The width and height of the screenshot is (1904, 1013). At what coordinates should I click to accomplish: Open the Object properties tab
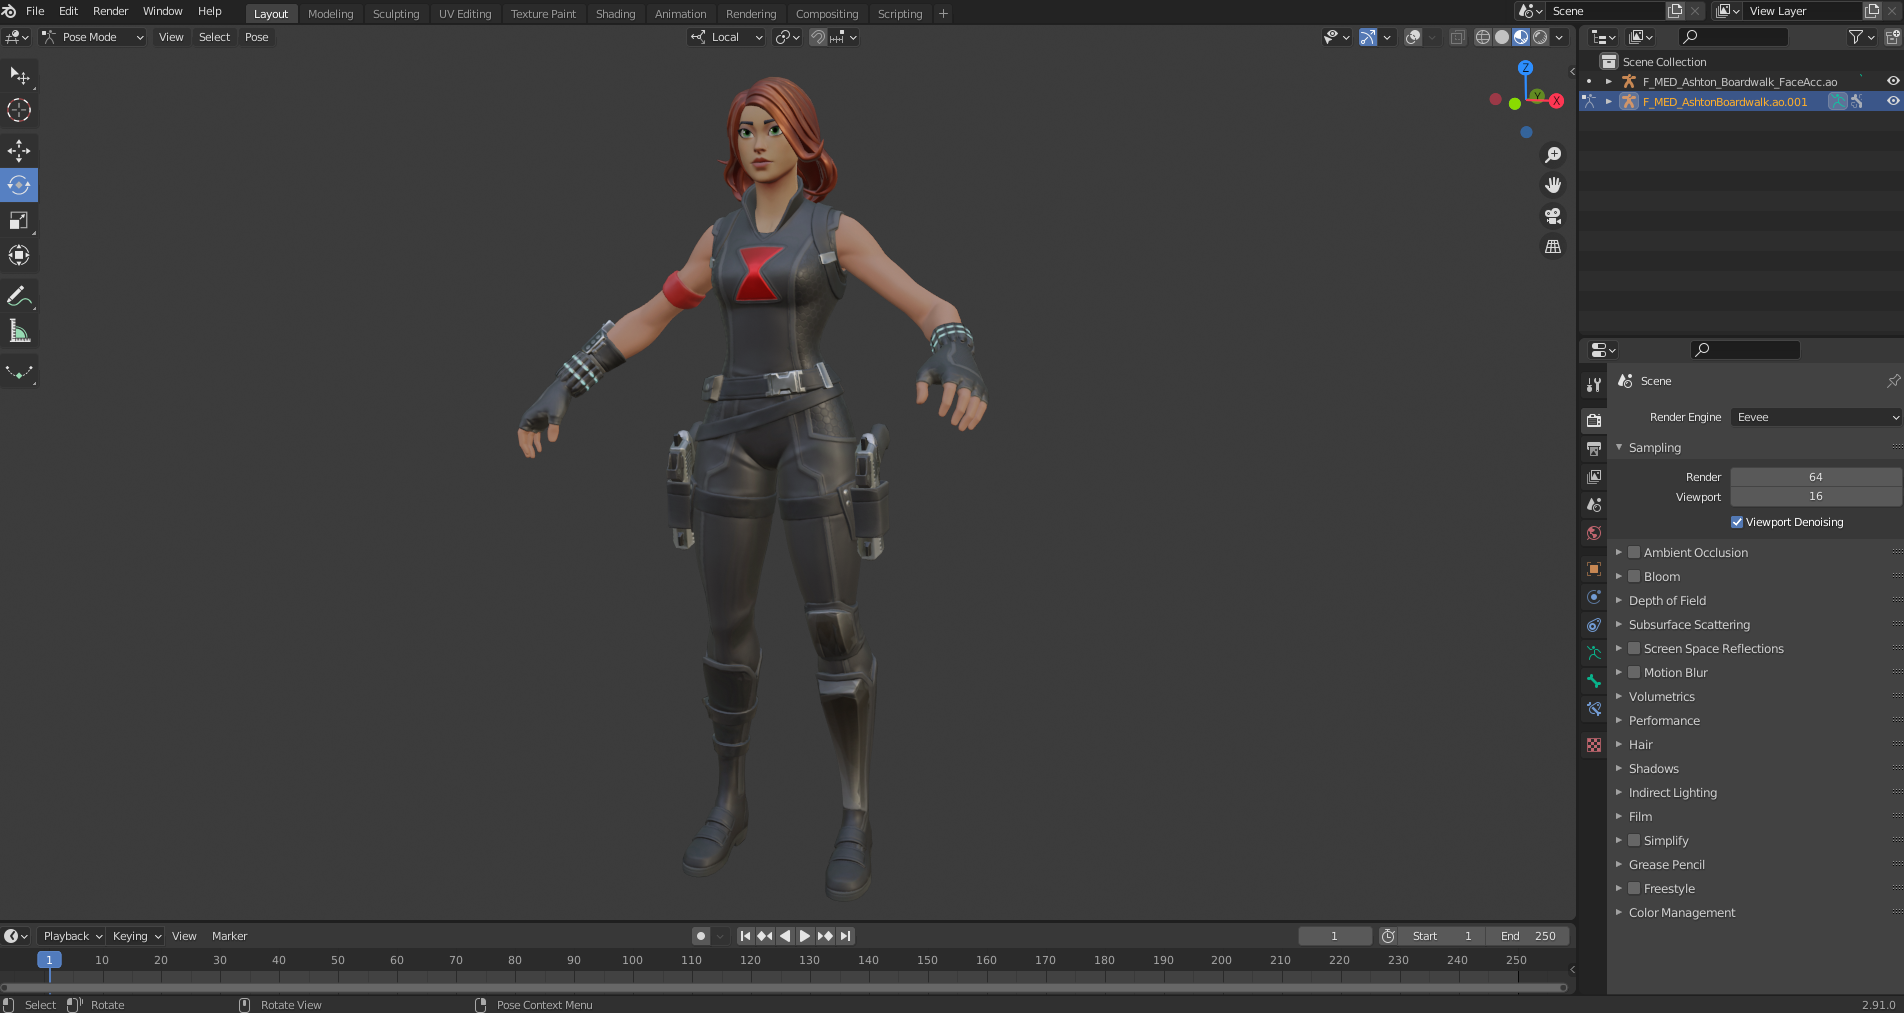click(x=1594, y=569)
